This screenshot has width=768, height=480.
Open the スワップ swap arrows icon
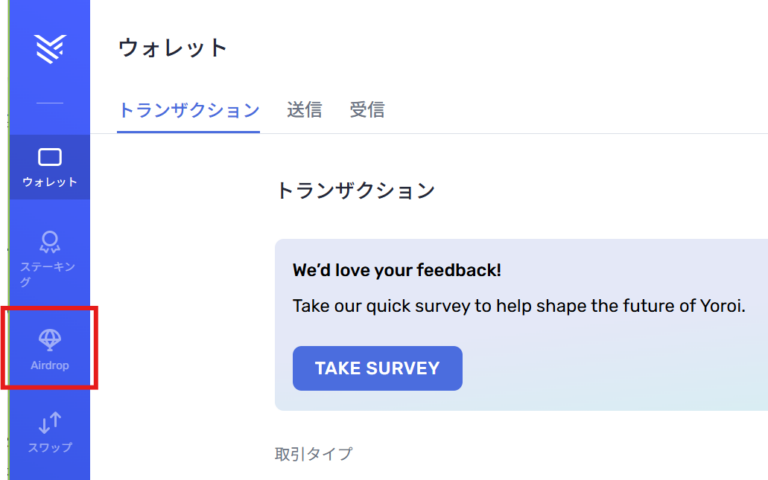tap(49, 423)
